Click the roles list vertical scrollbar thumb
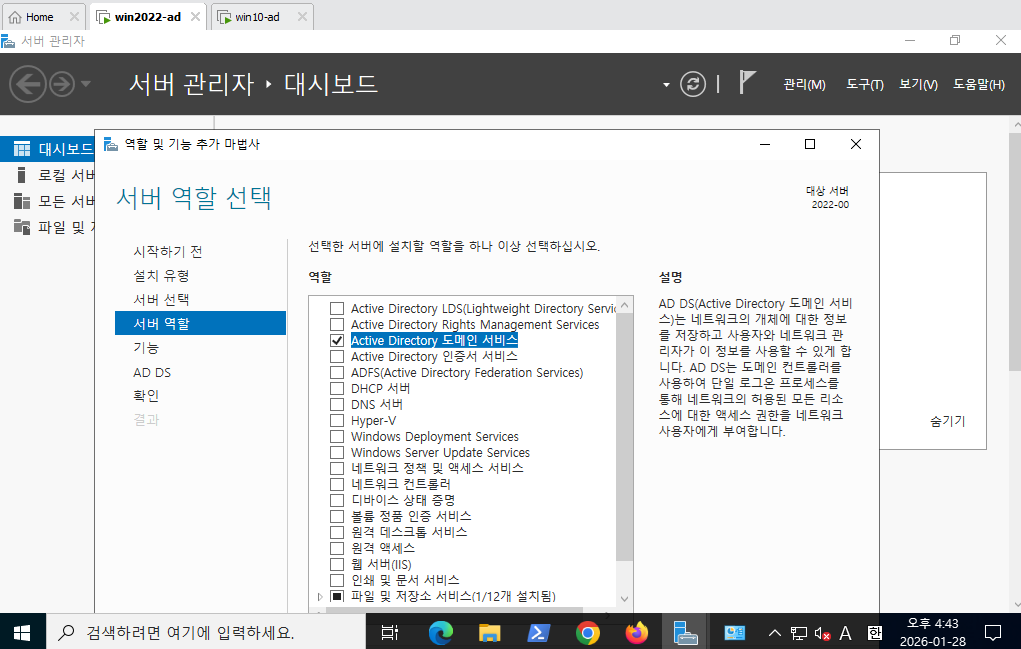The image size is (1021, 649). point(624,436)
